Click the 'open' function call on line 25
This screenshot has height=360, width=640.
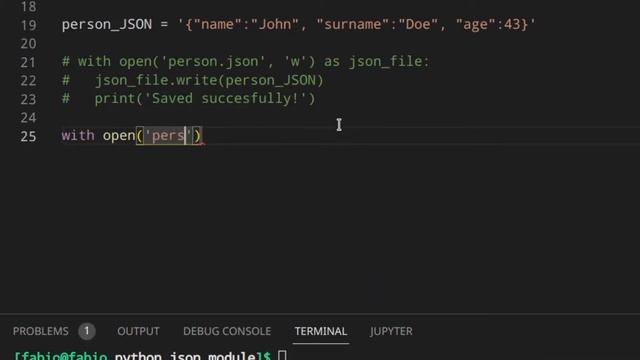119,136
